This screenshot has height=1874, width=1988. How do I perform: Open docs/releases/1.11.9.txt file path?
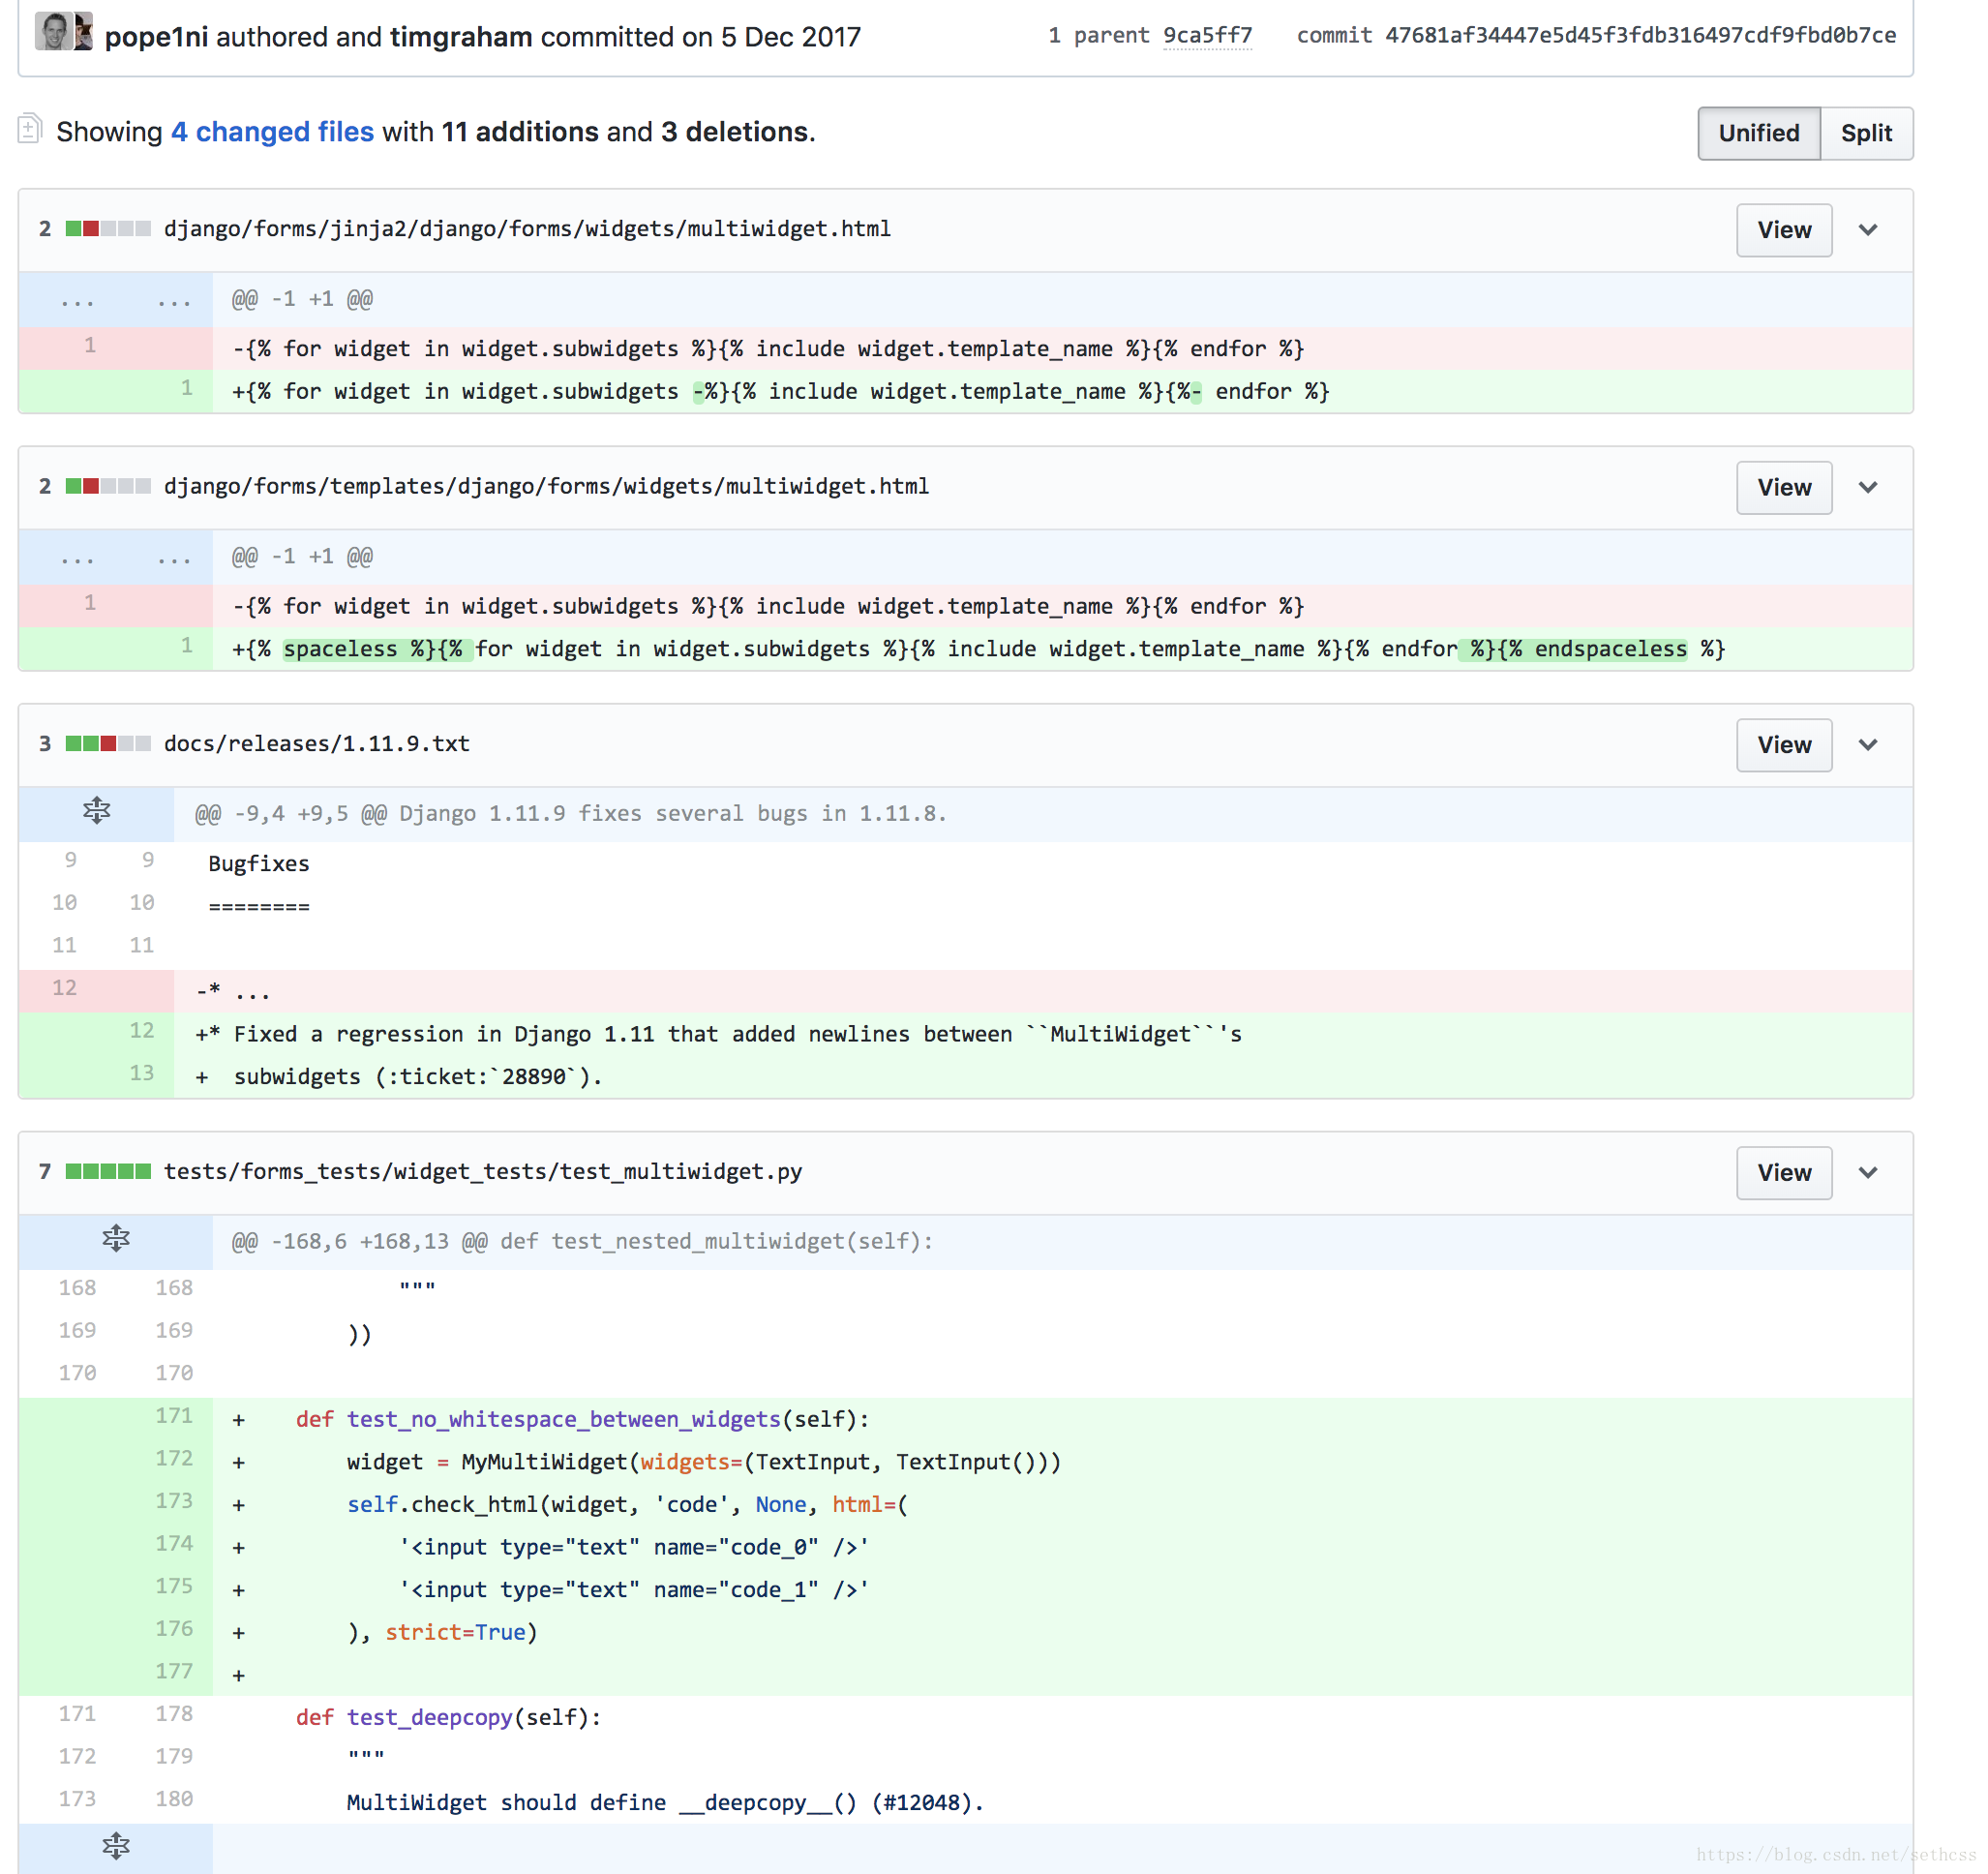click(x=316, y=744)
